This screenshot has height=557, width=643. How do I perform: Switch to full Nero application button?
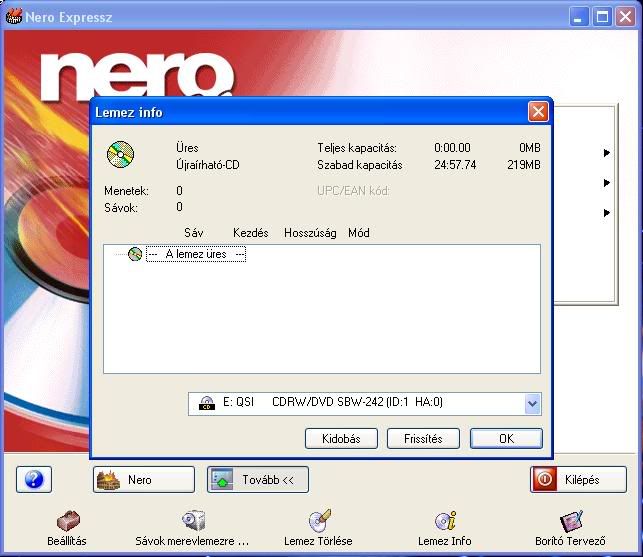click(x=143, y=480)
